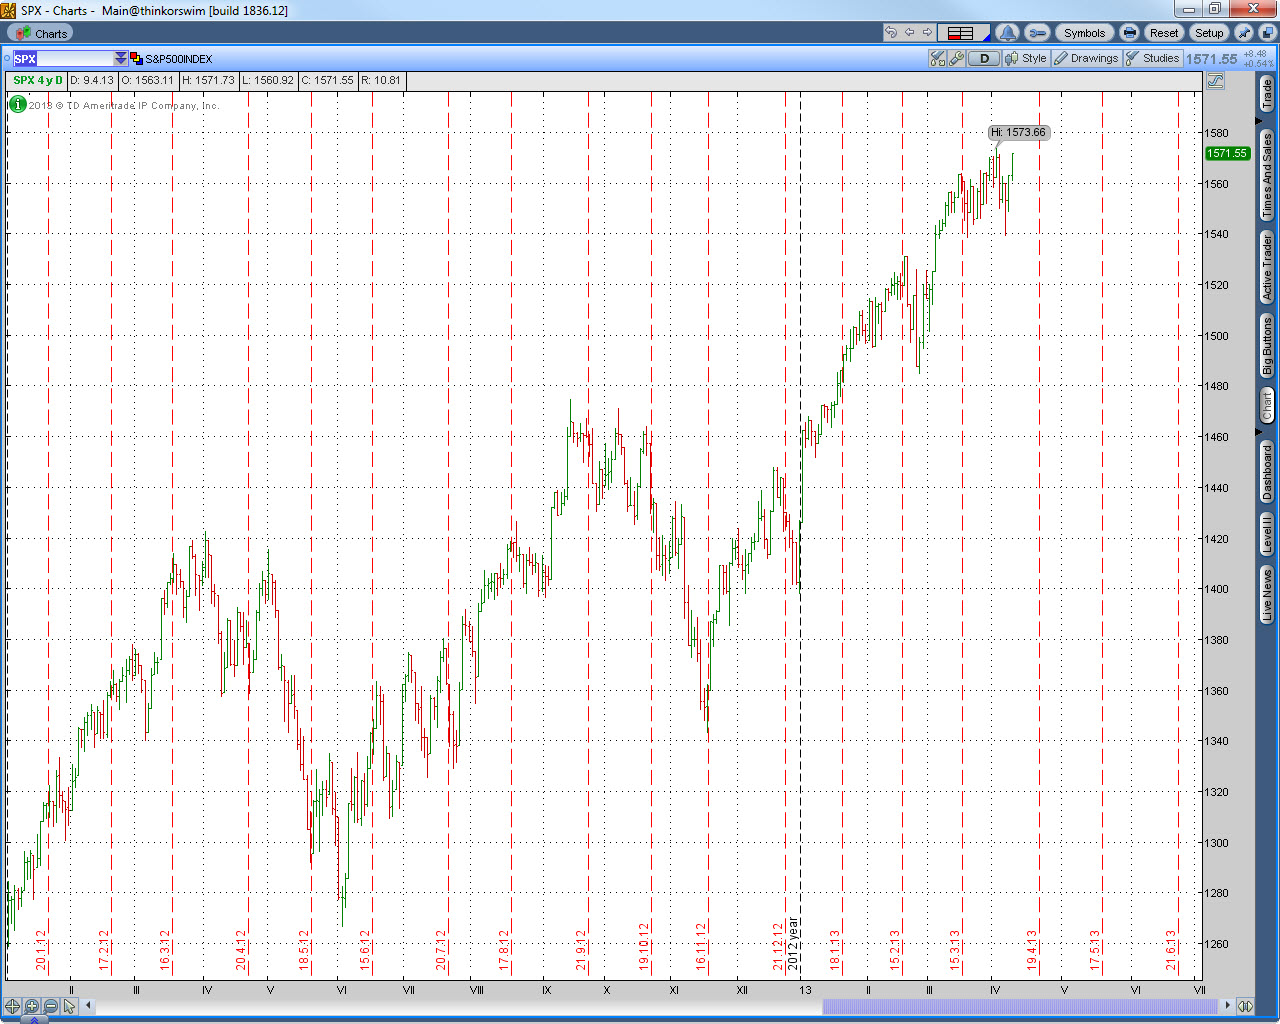The image size is (1280, 1024).
Task: Click the alerts bell icon
Action: (1007, 33)
